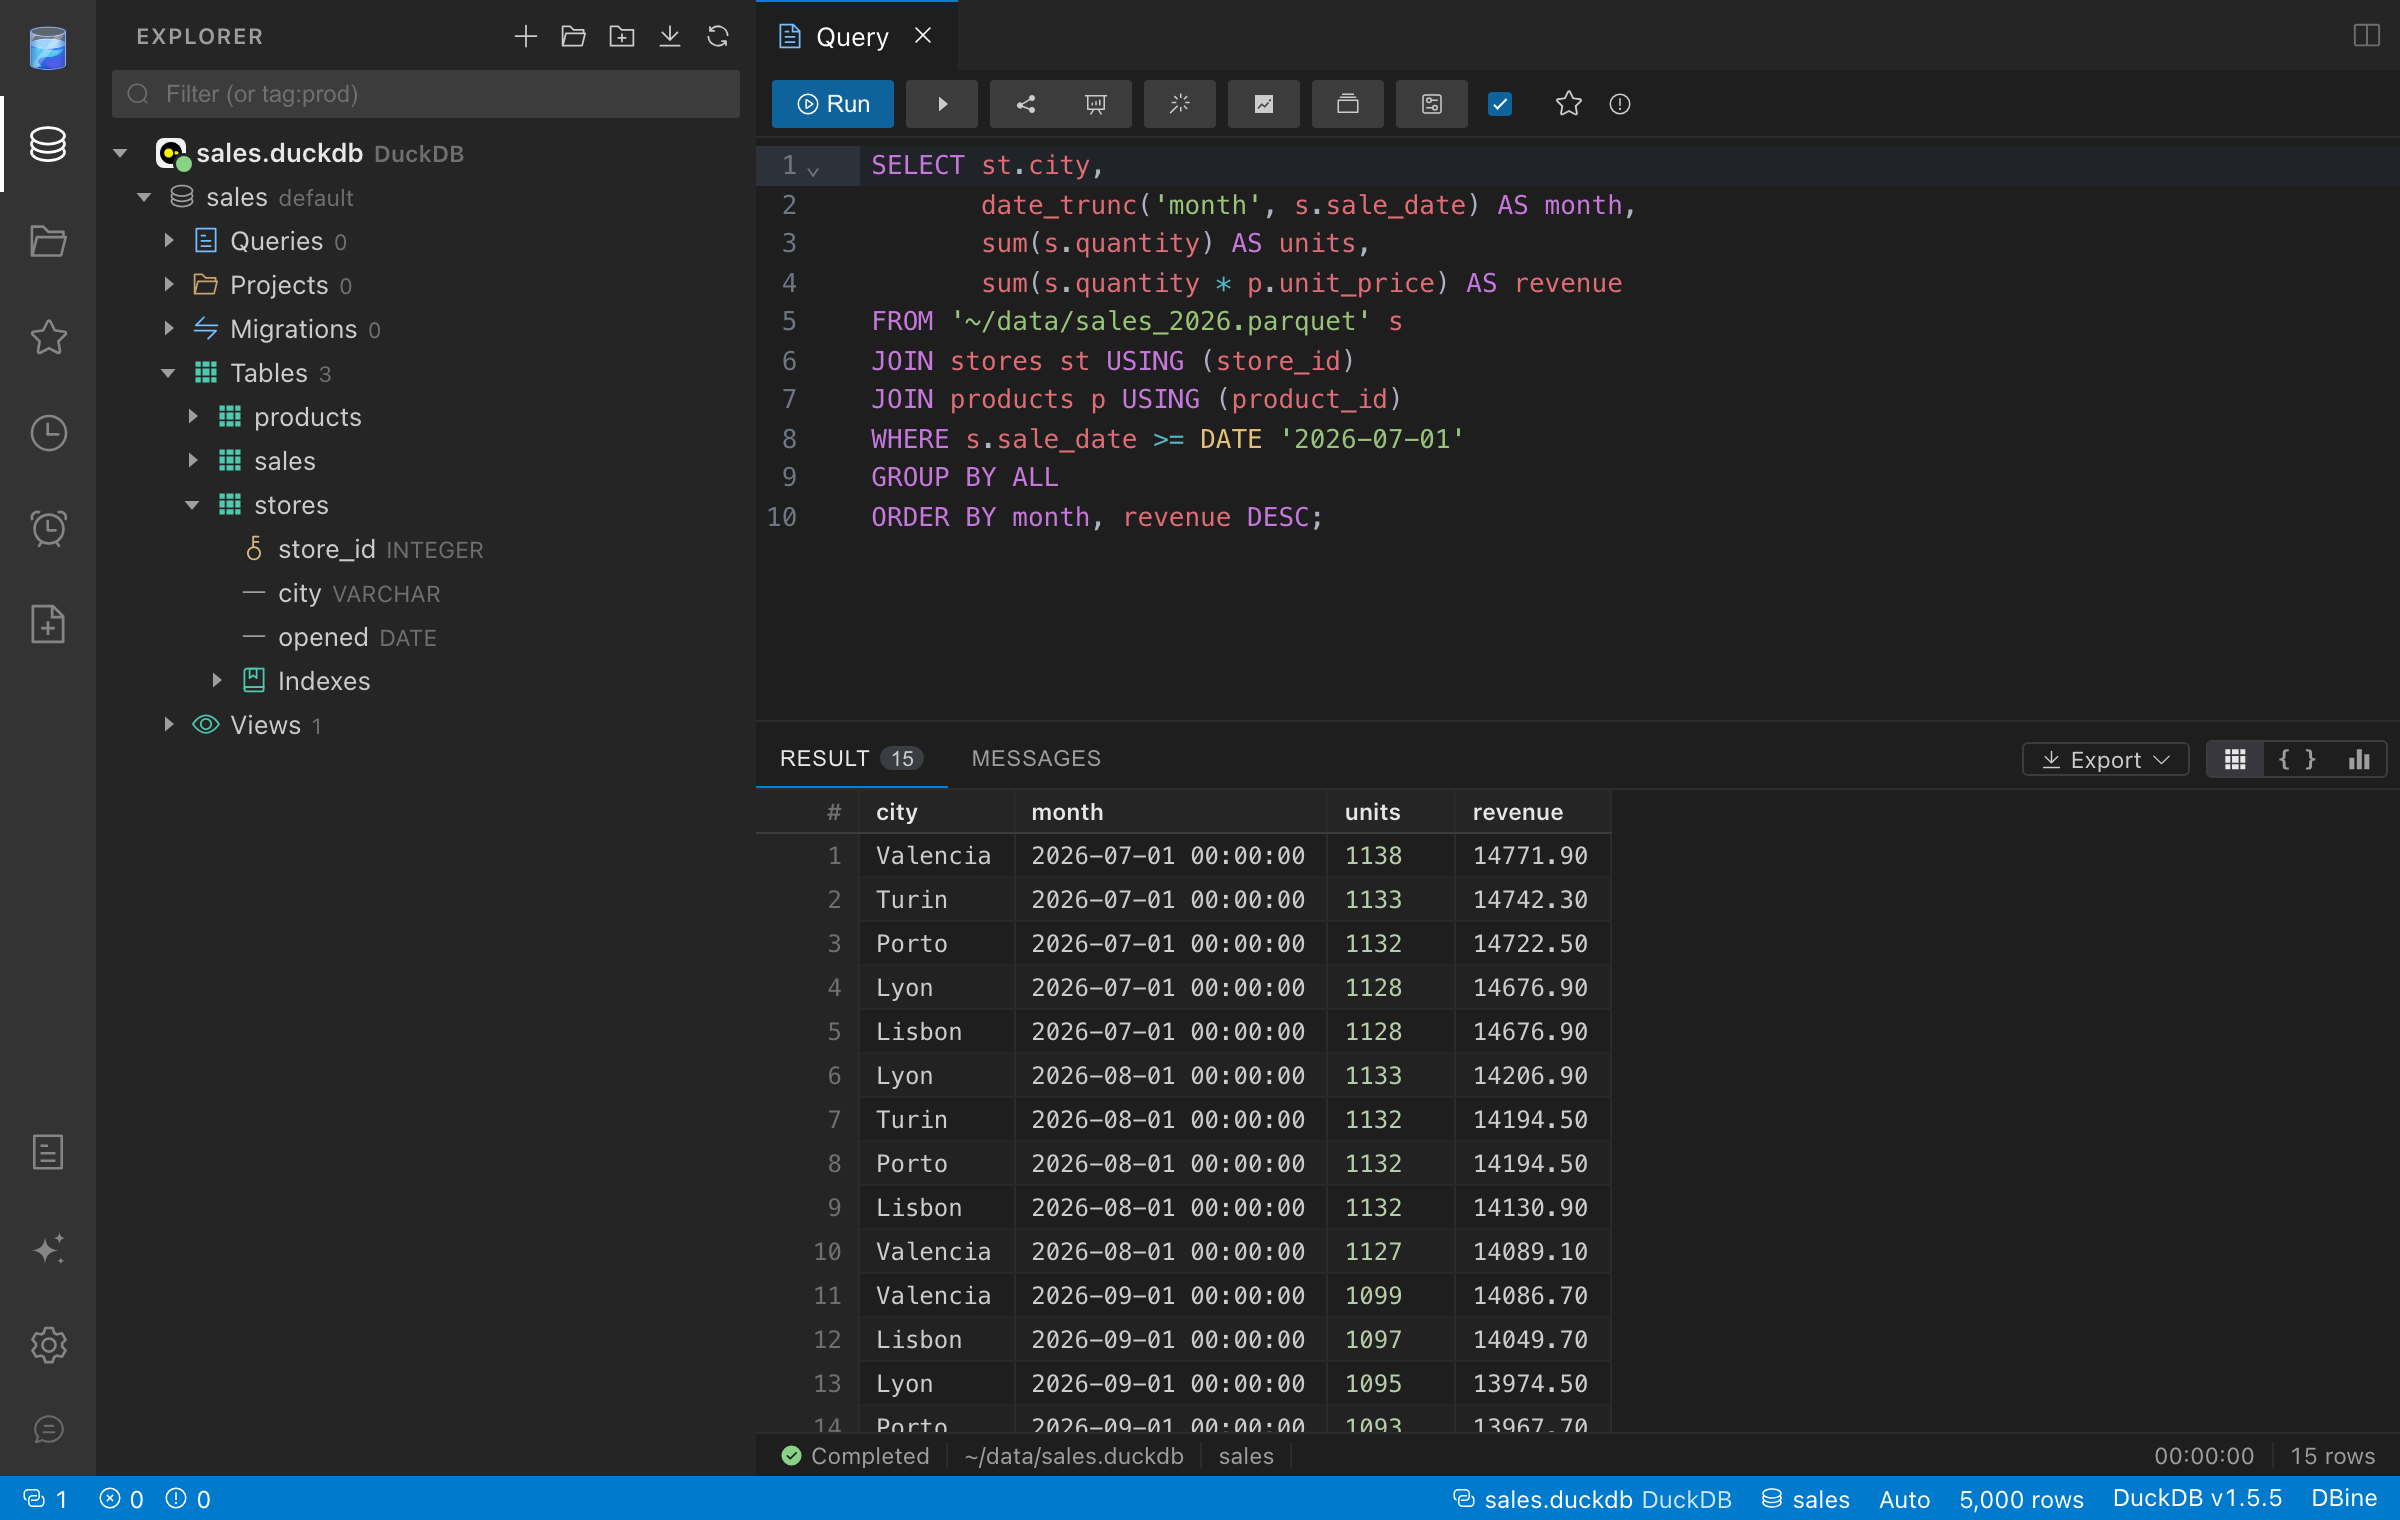Open the notes document sidebar icon

pos(48,1152)
